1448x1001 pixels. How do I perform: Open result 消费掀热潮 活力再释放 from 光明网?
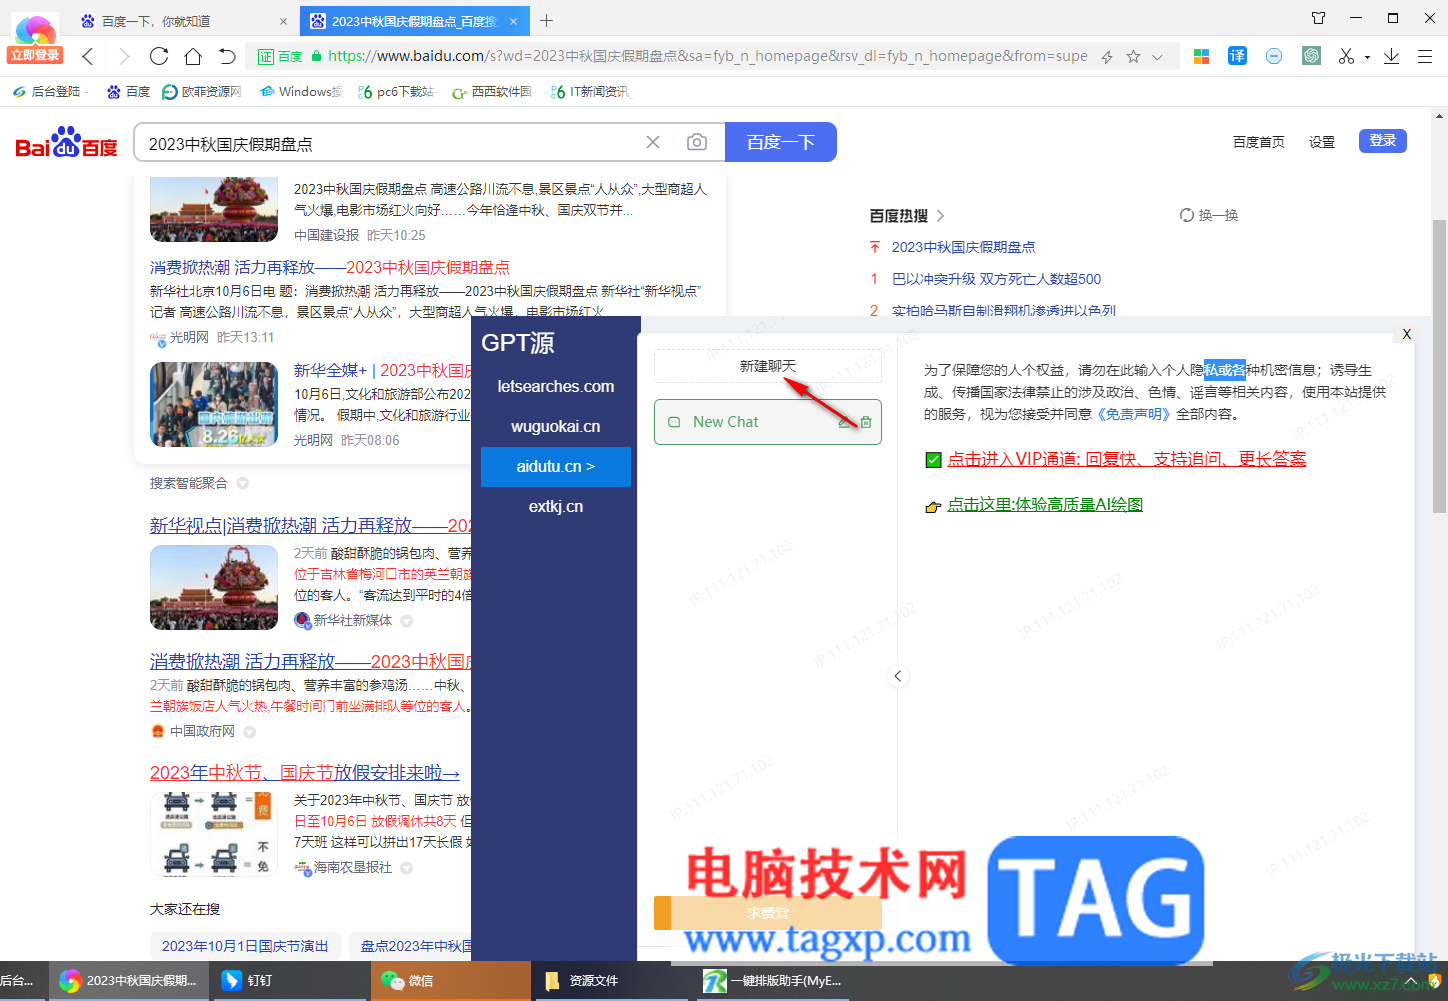pyautogui.click(x=330, y=268)
